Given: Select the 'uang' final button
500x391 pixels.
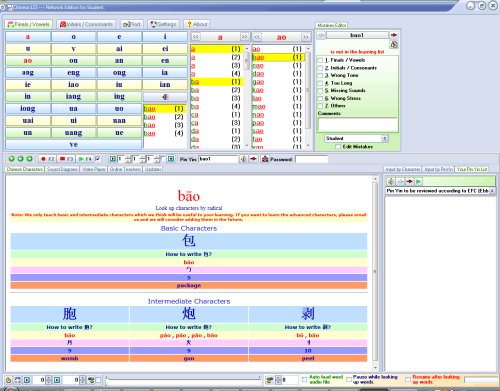Looking at the screenshot, I should click(74, 133).
